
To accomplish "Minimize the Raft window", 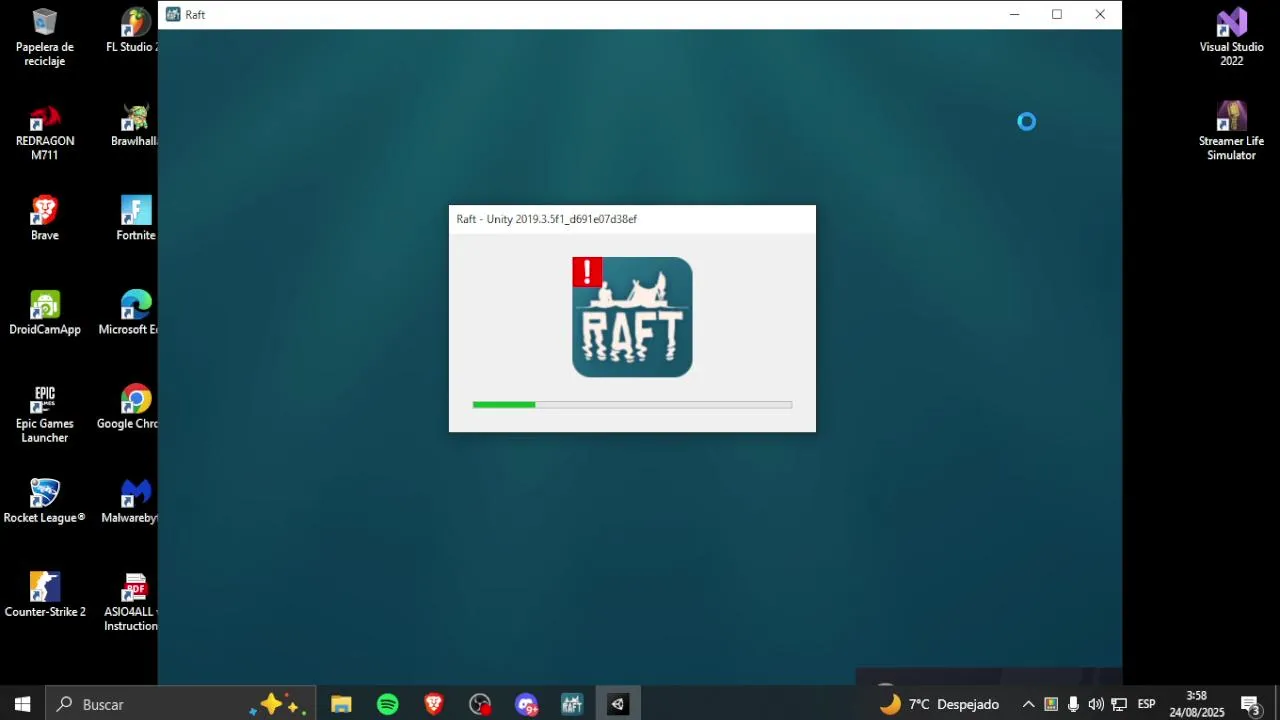I will (x=1014, y=15).
